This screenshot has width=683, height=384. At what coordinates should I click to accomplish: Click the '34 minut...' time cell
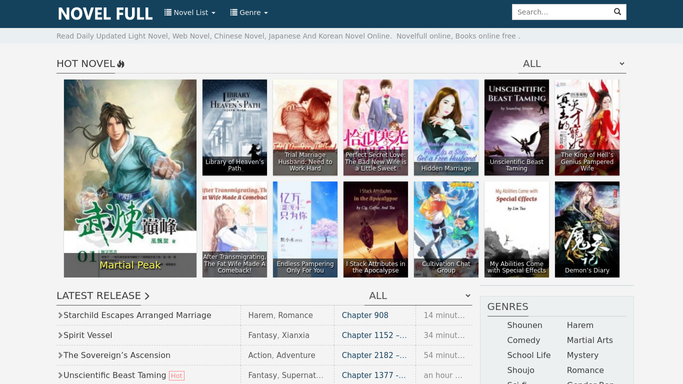click(444, 335)
